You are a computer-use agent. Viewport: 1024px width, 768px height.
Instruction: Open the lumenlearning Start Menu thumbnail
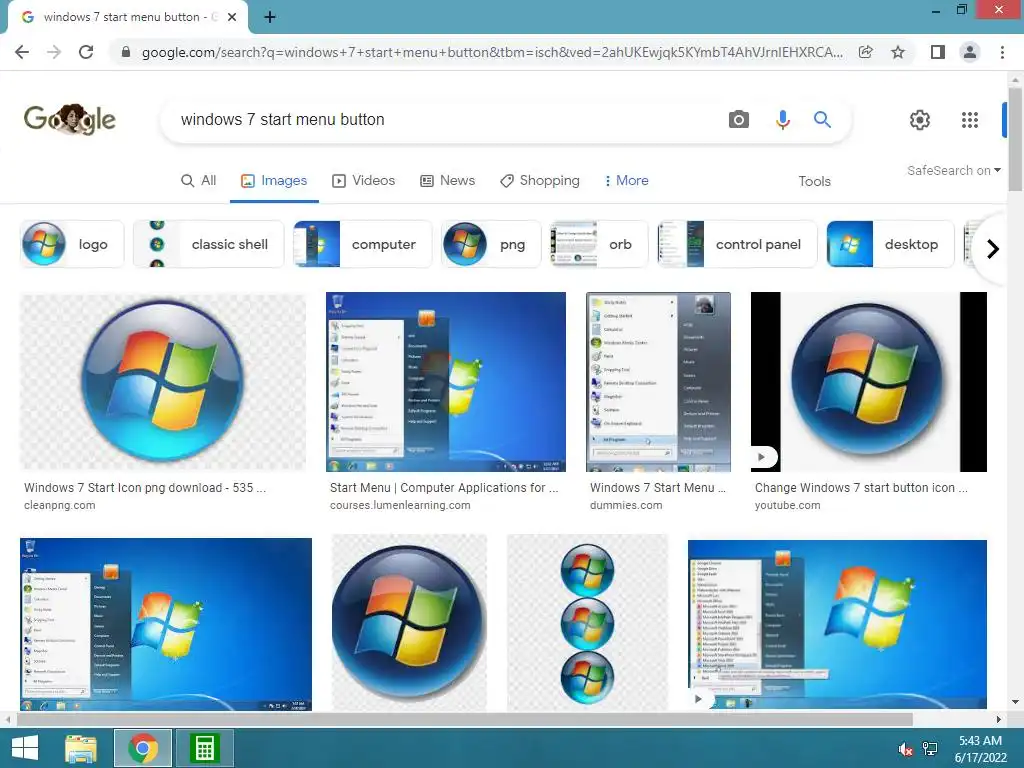point(445,382)
